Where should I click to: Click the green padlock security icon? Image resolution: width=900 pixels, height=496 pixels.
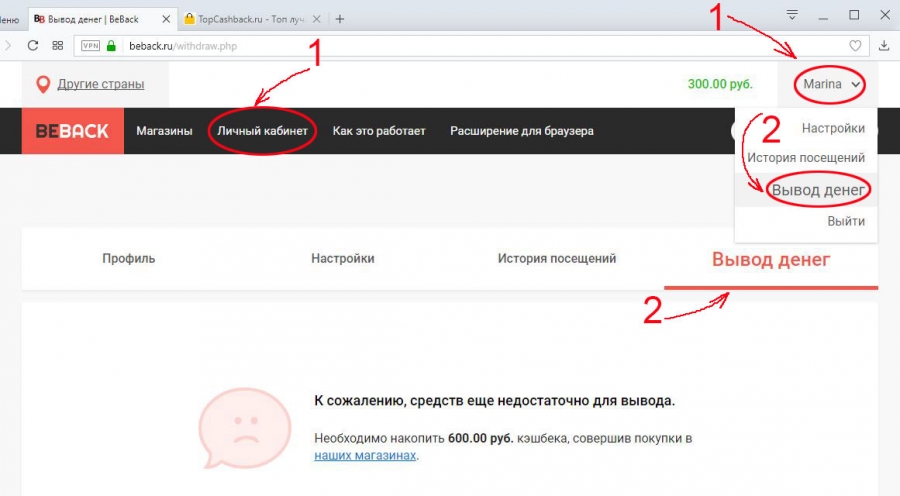[x=111, y=46]
